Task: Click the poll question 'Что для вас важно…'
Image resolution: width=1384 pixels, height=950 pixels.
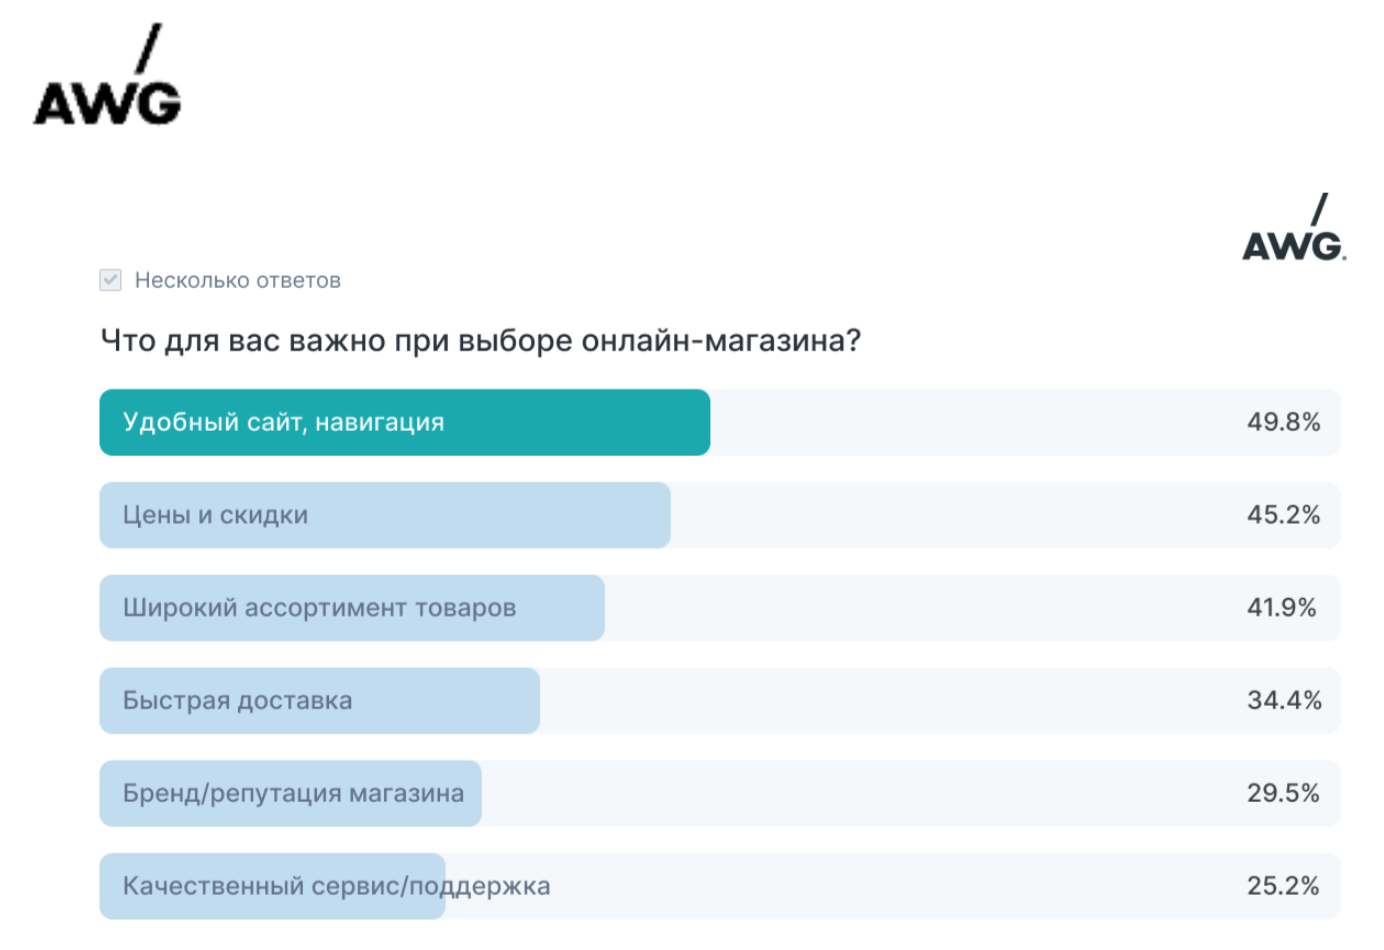Action: pos(480,341)
